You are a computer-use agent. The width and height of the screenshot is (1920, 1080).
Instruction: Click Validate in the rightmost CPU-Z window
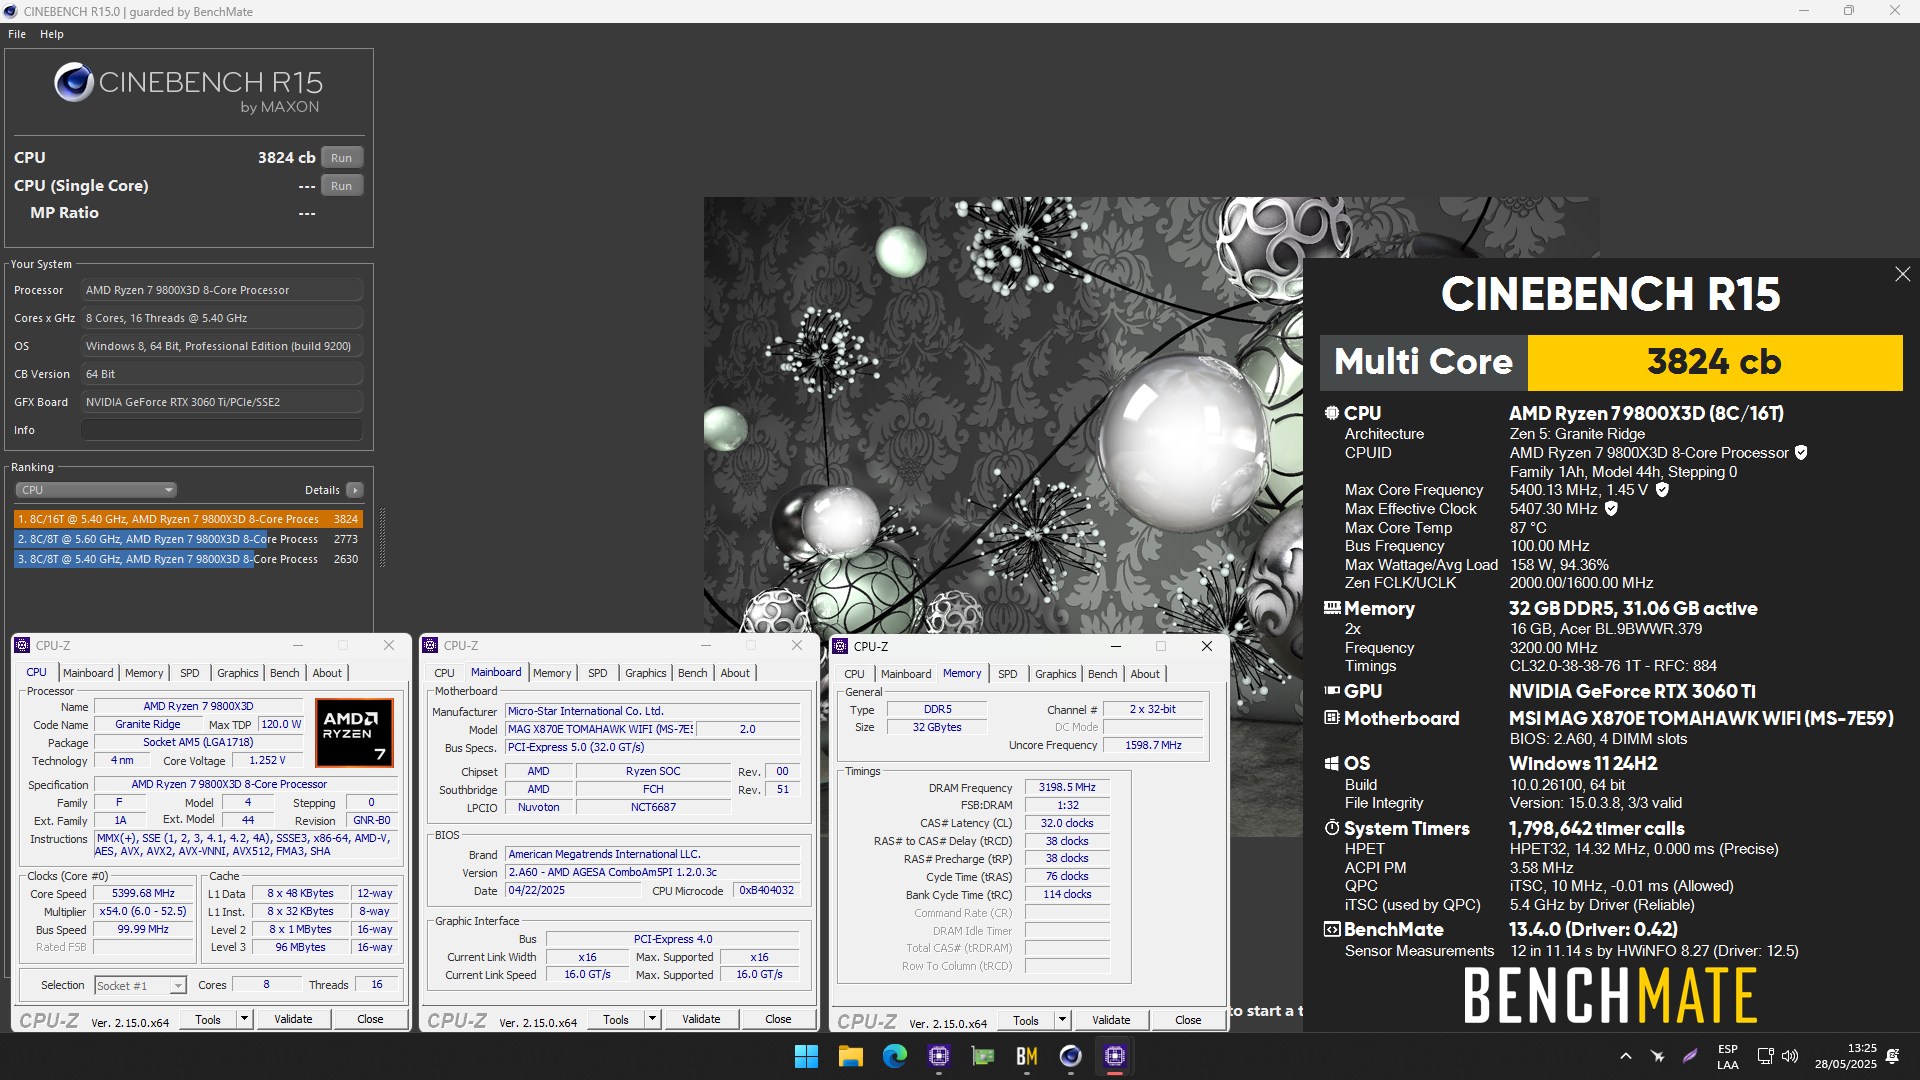click(1111, 1020)
